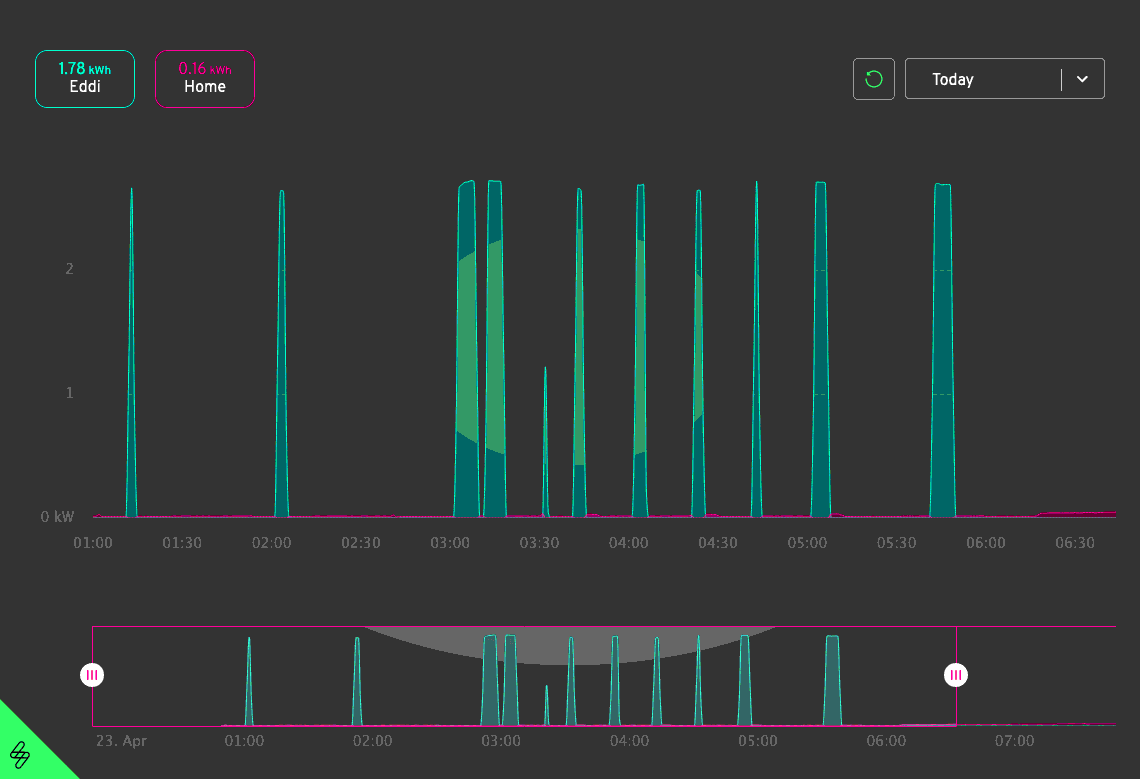Grab the left navigator range handle
The width and height of the screenshot is (1140, 779).
click(x=92, y=676)
